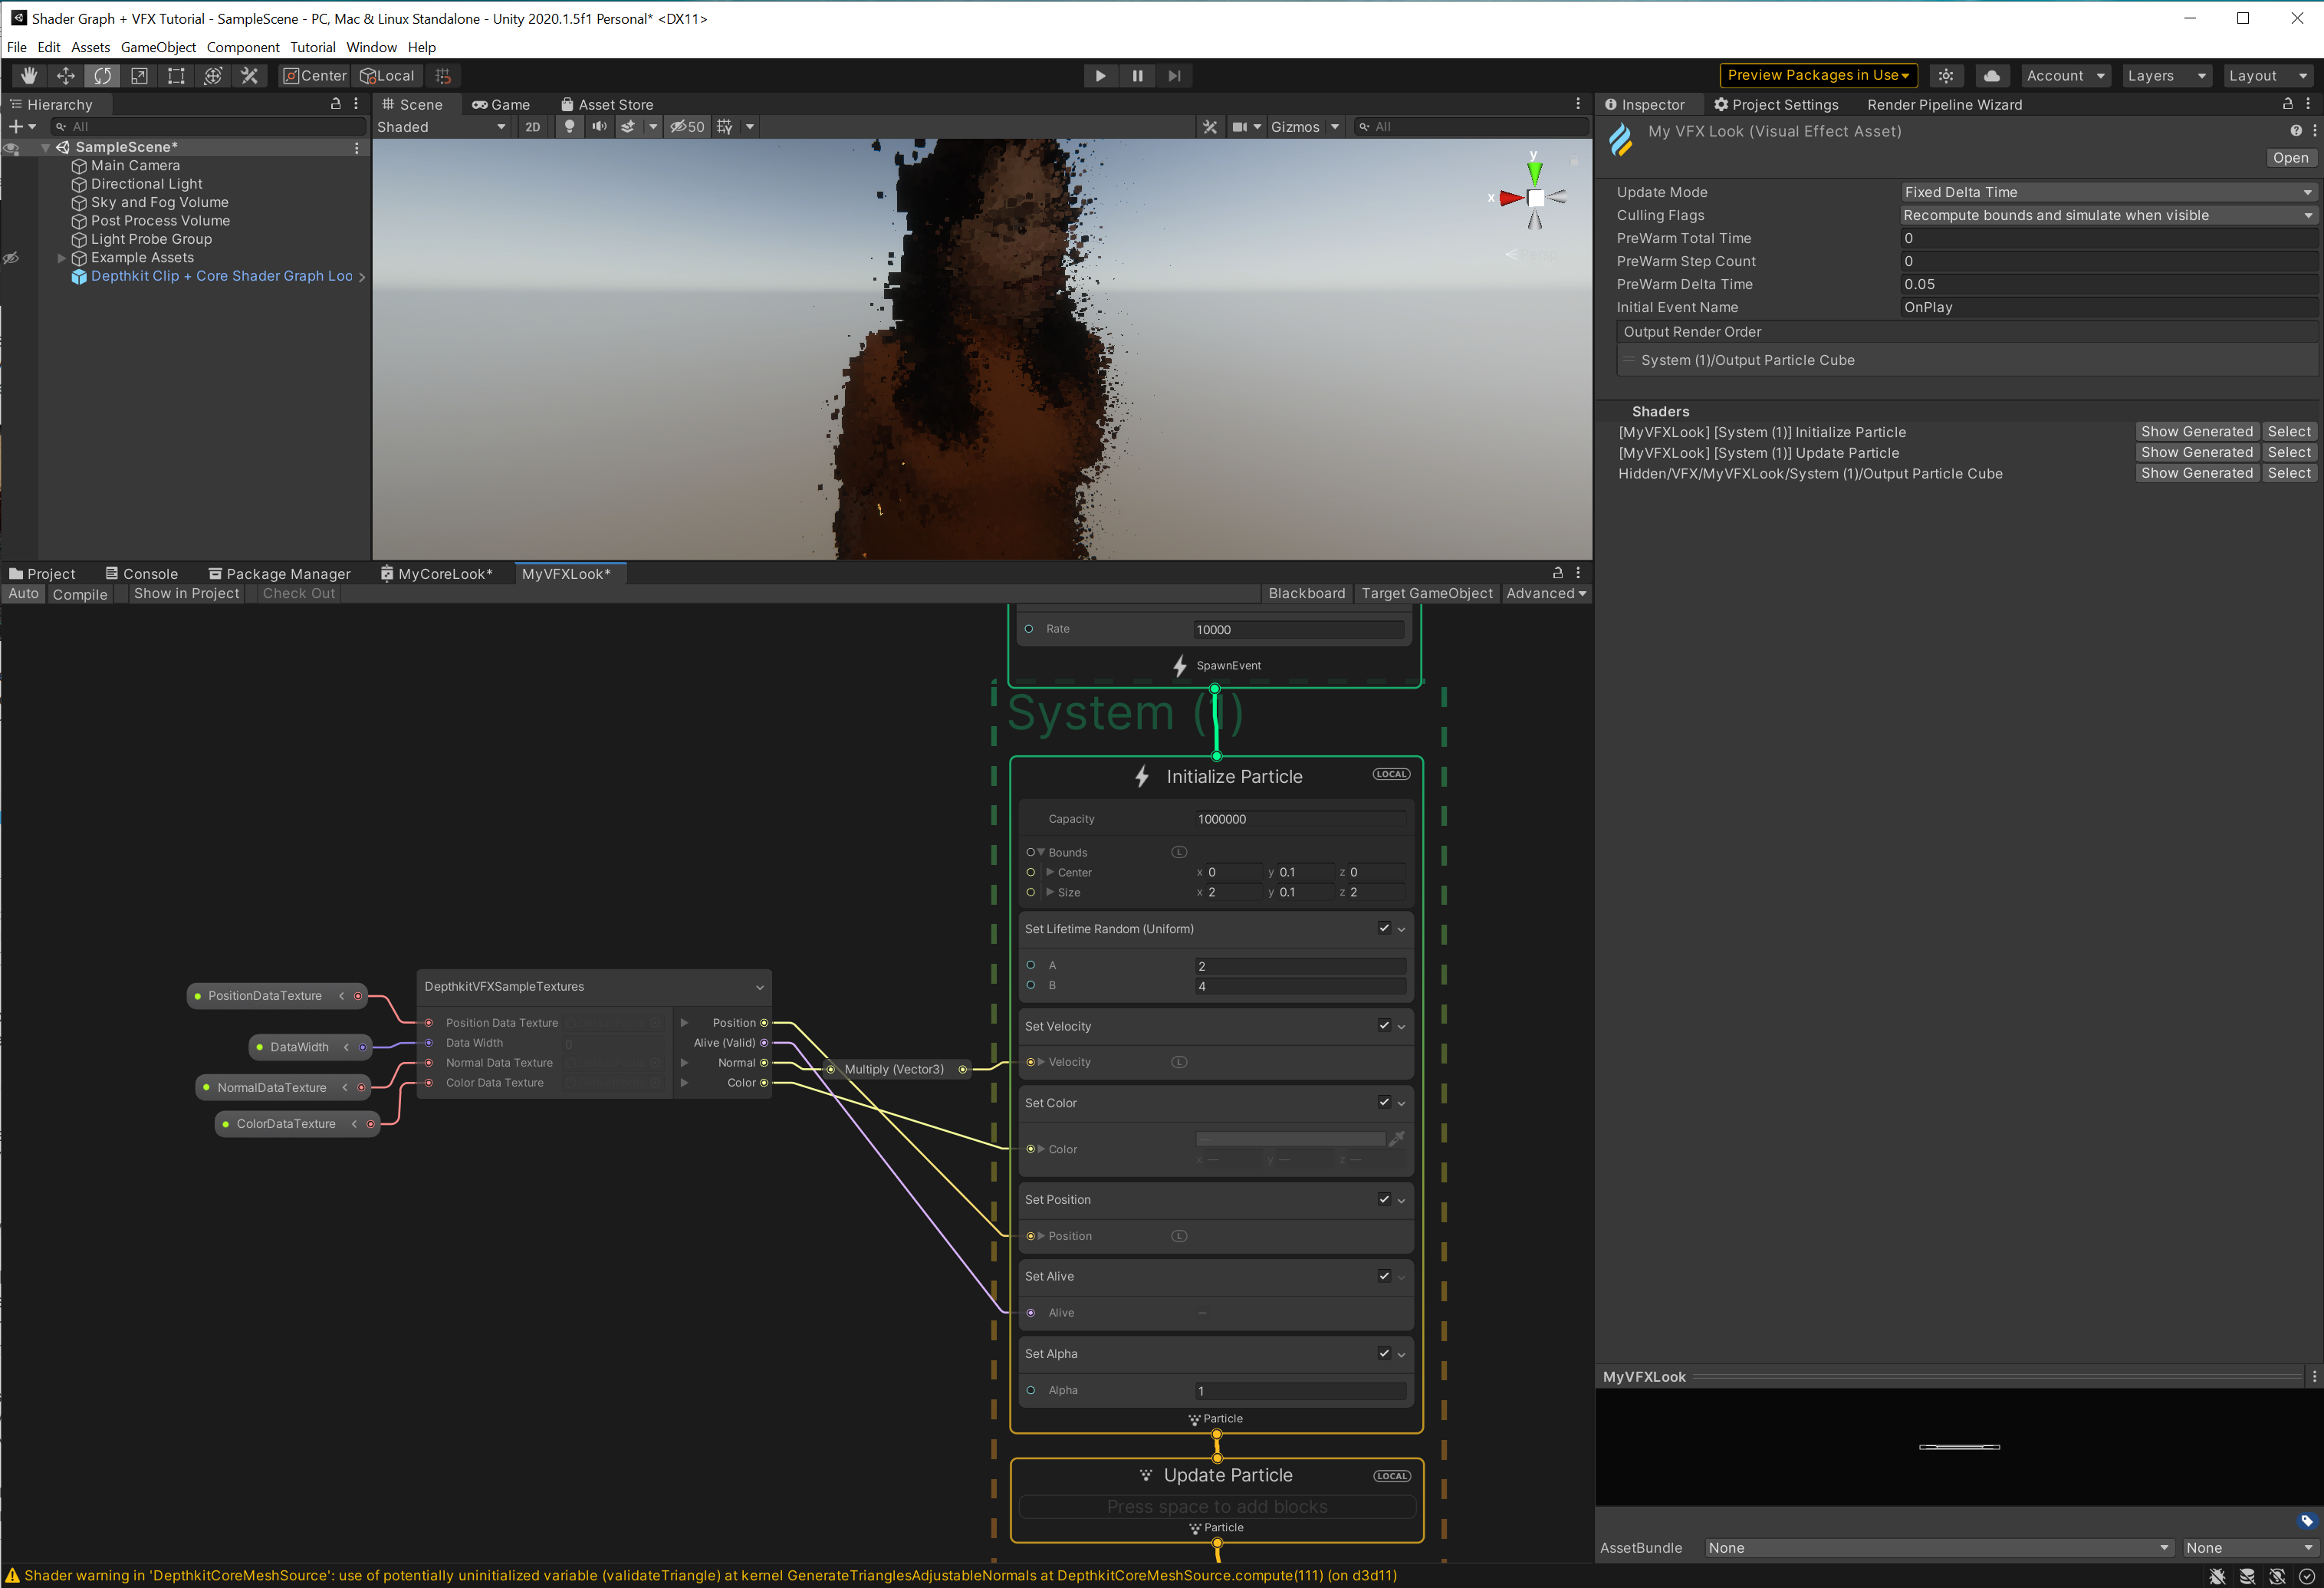Expand the Example Assets hierarchy item
Image resolution: width=2324 pixels, height=1588 pixels.
(61, 257)
